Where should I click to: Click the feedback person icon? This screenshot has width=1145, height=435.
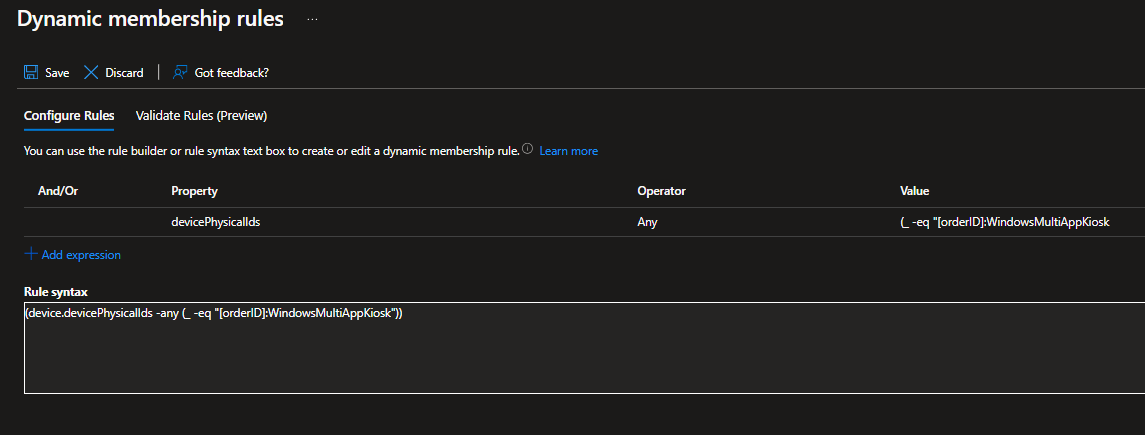click(x=180, y=73)
